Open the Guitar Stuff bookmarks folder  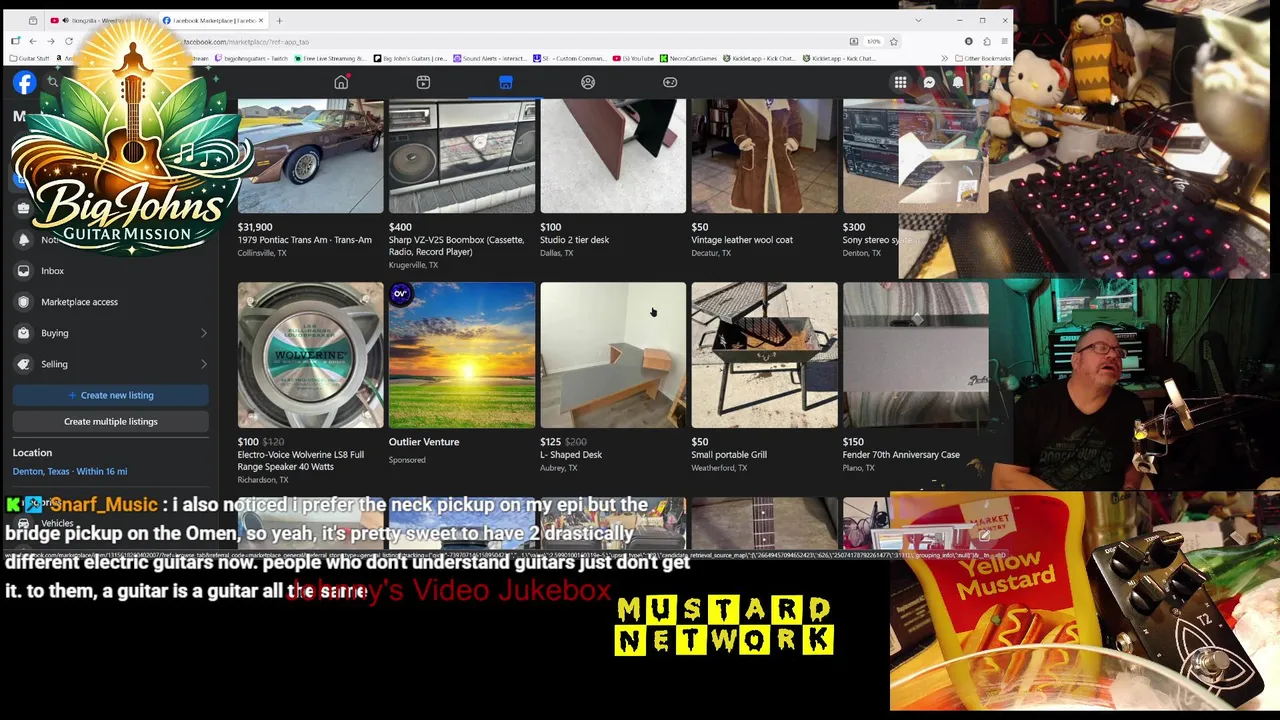29,58
